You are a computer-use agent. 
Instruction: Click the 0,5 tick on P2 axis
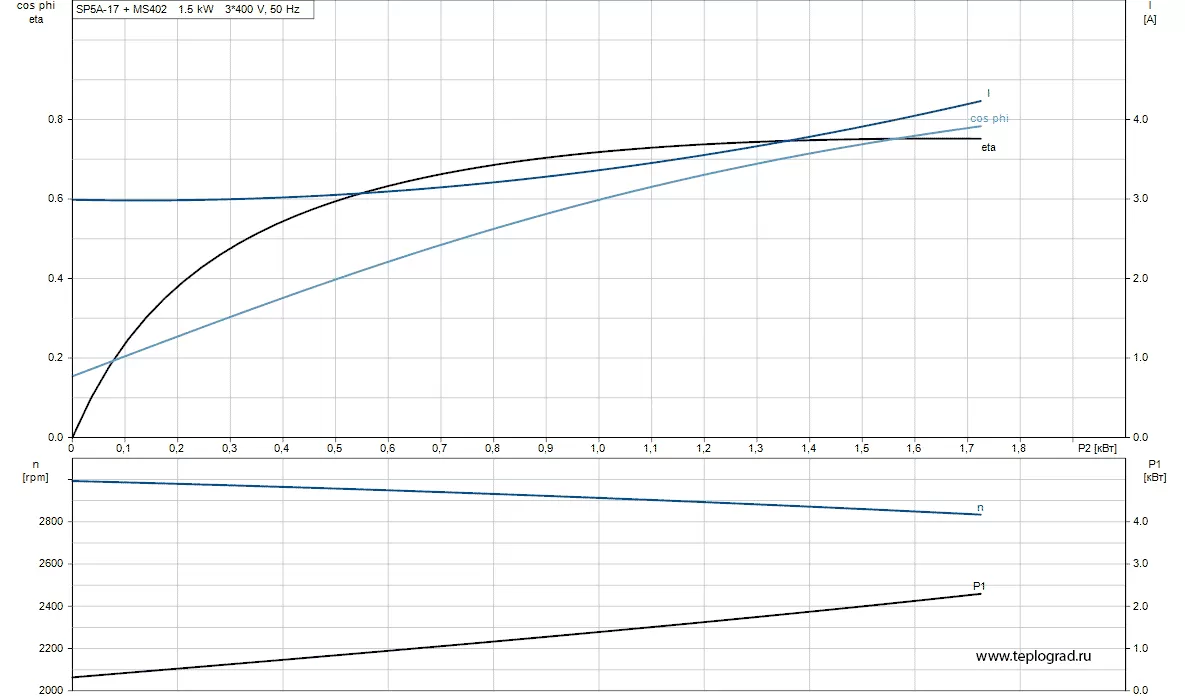tap(335, 448)
